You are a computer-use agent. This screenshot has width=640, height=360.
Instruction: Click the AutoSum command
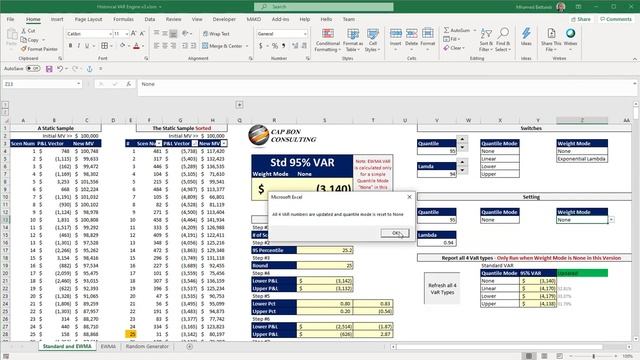point(457,30)
